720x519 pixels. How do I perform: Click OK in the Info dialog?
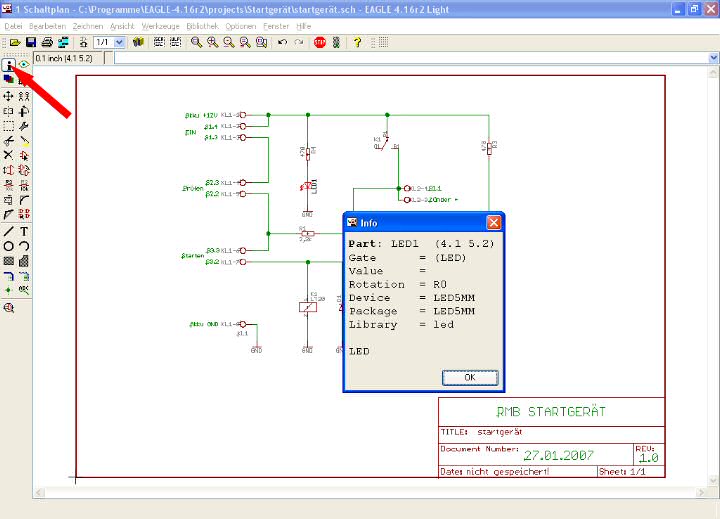click(x=469, y=377)
